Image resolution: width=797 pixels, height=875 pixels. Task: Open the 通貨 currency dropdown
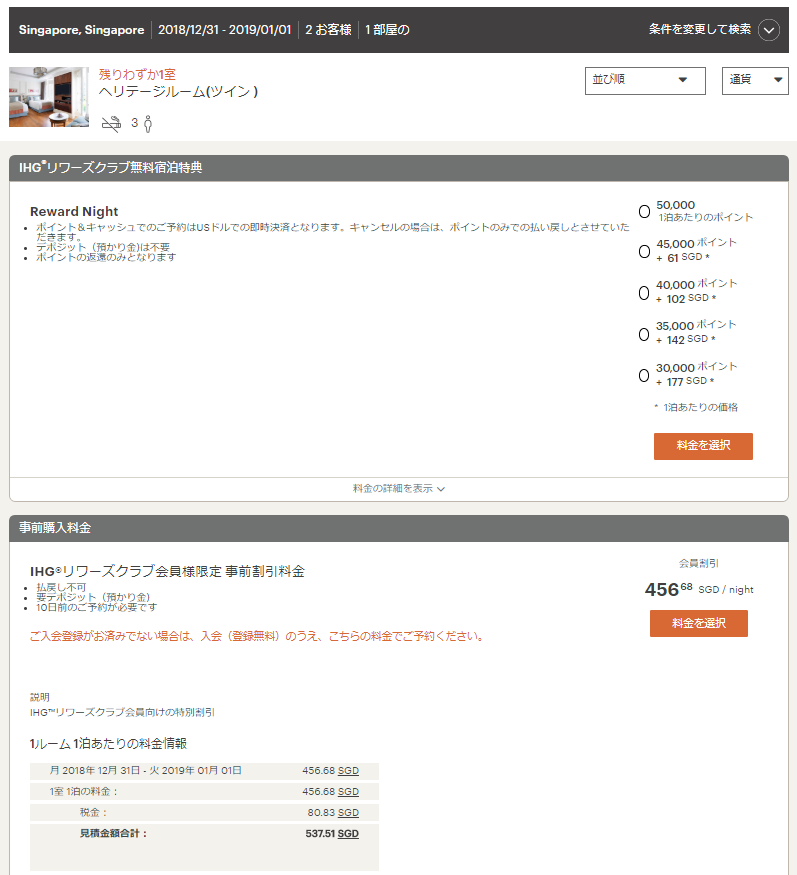tap(755, 80)
